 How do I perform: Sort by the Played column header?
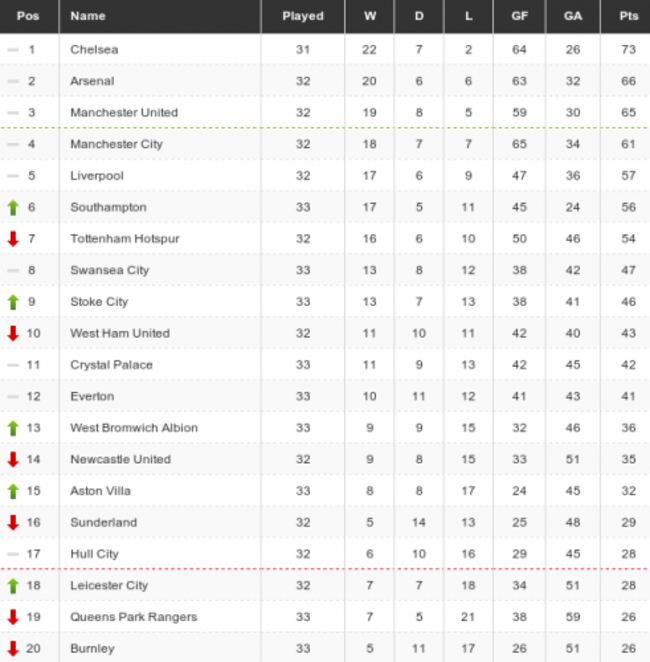(x=303, y=16)
